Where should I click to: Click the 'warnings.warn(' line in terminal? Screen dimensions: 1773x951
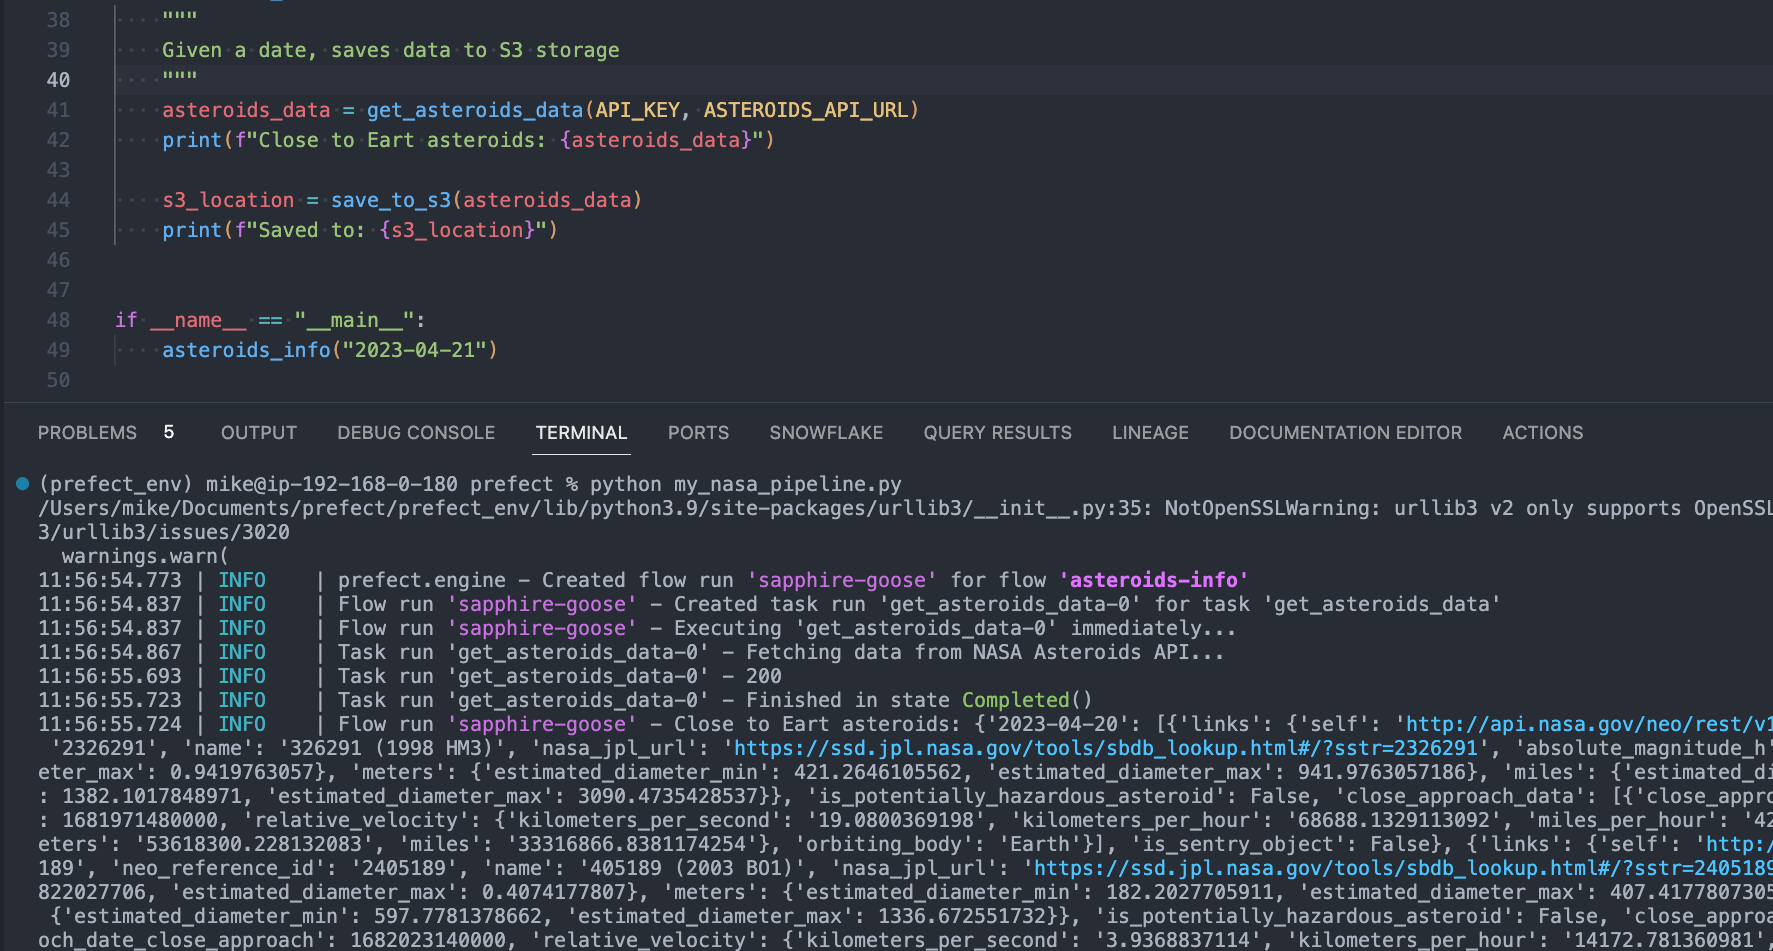point(146,556)
